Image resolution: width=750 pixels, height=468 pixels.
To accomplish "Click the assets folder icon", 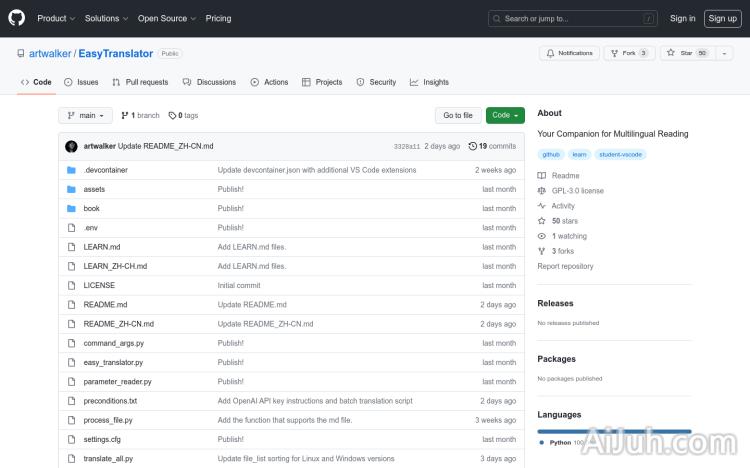I will (x=71, y=189).
